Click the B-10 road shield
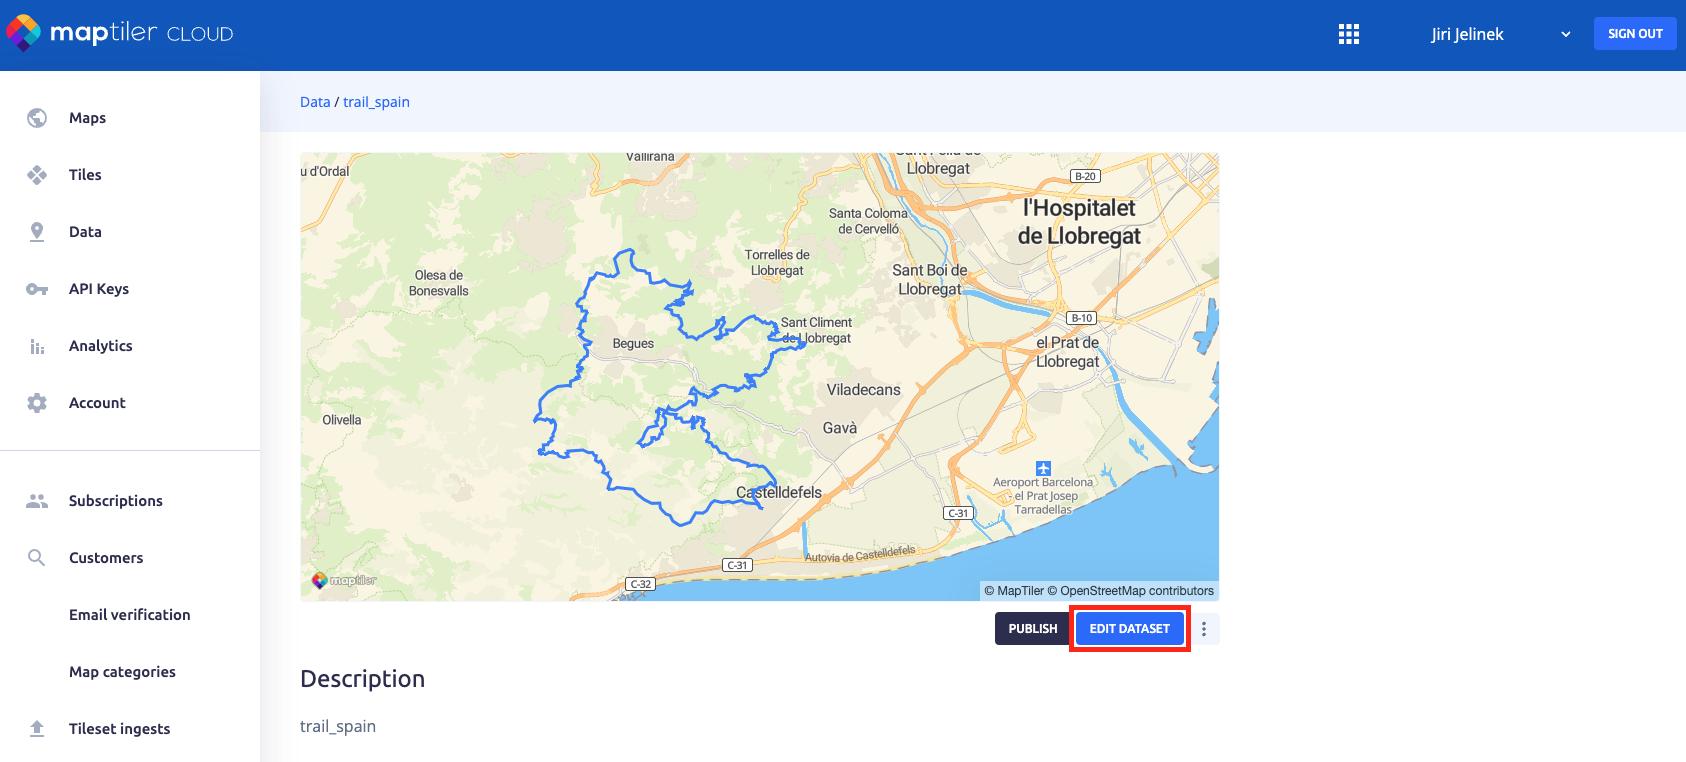Screen dimensions: 1686x762 pos(1082,318)
